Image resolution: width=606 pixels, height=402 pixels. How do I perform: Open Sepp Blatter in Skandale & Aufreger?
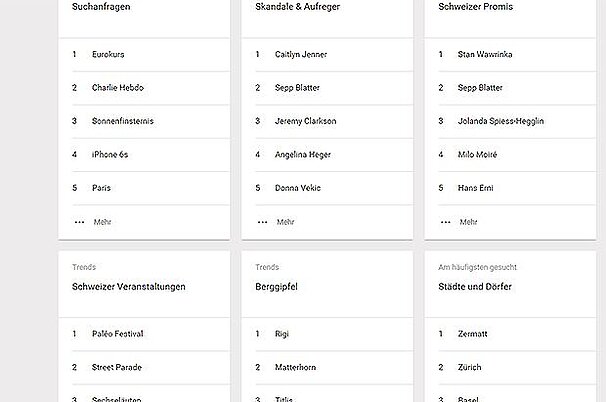[296, 88]
